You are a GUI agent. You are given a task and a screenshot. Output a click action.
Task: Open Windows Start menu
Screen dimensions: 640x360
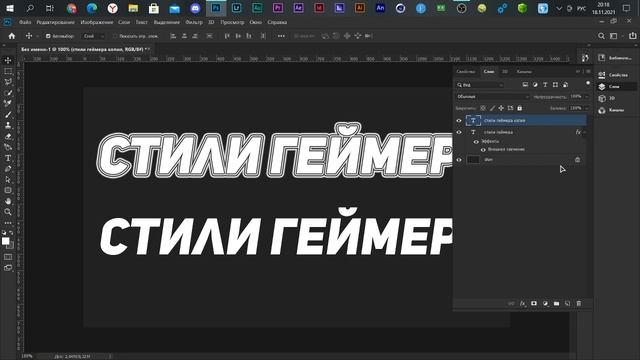[x=10, y=8]
